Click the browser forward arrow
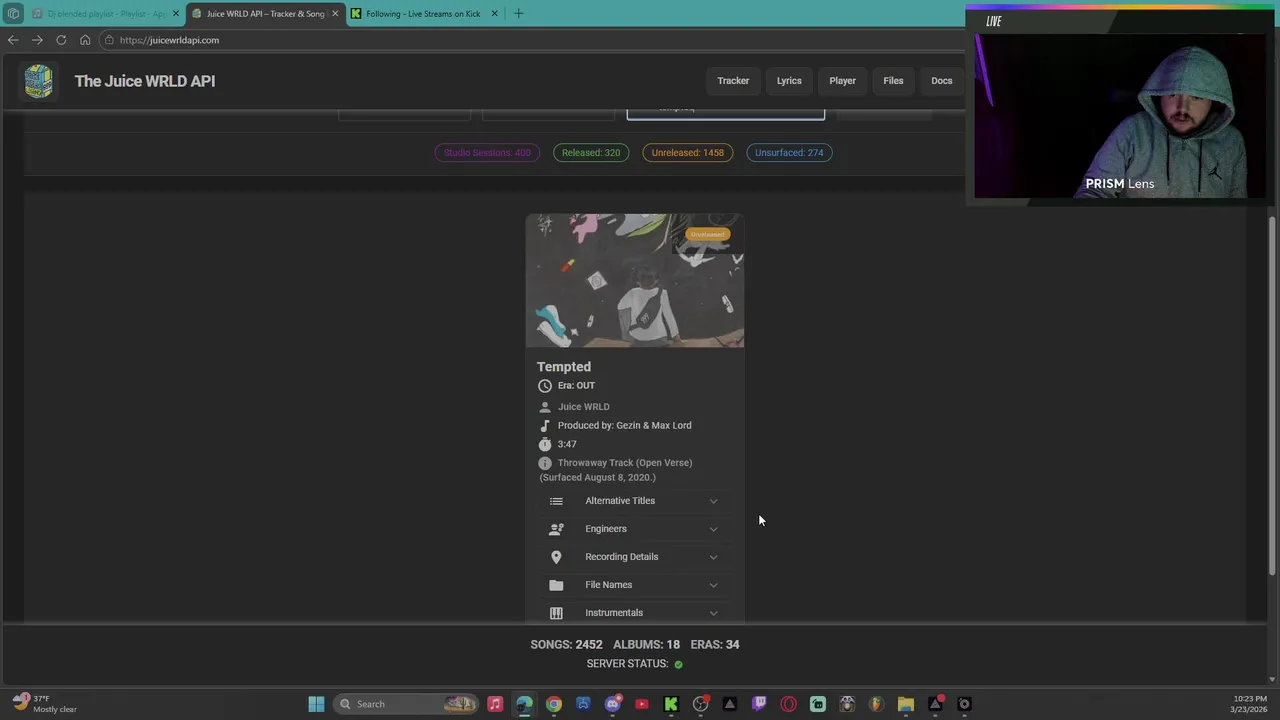Viewport: 1280px width, 720px height. (37, 40)
